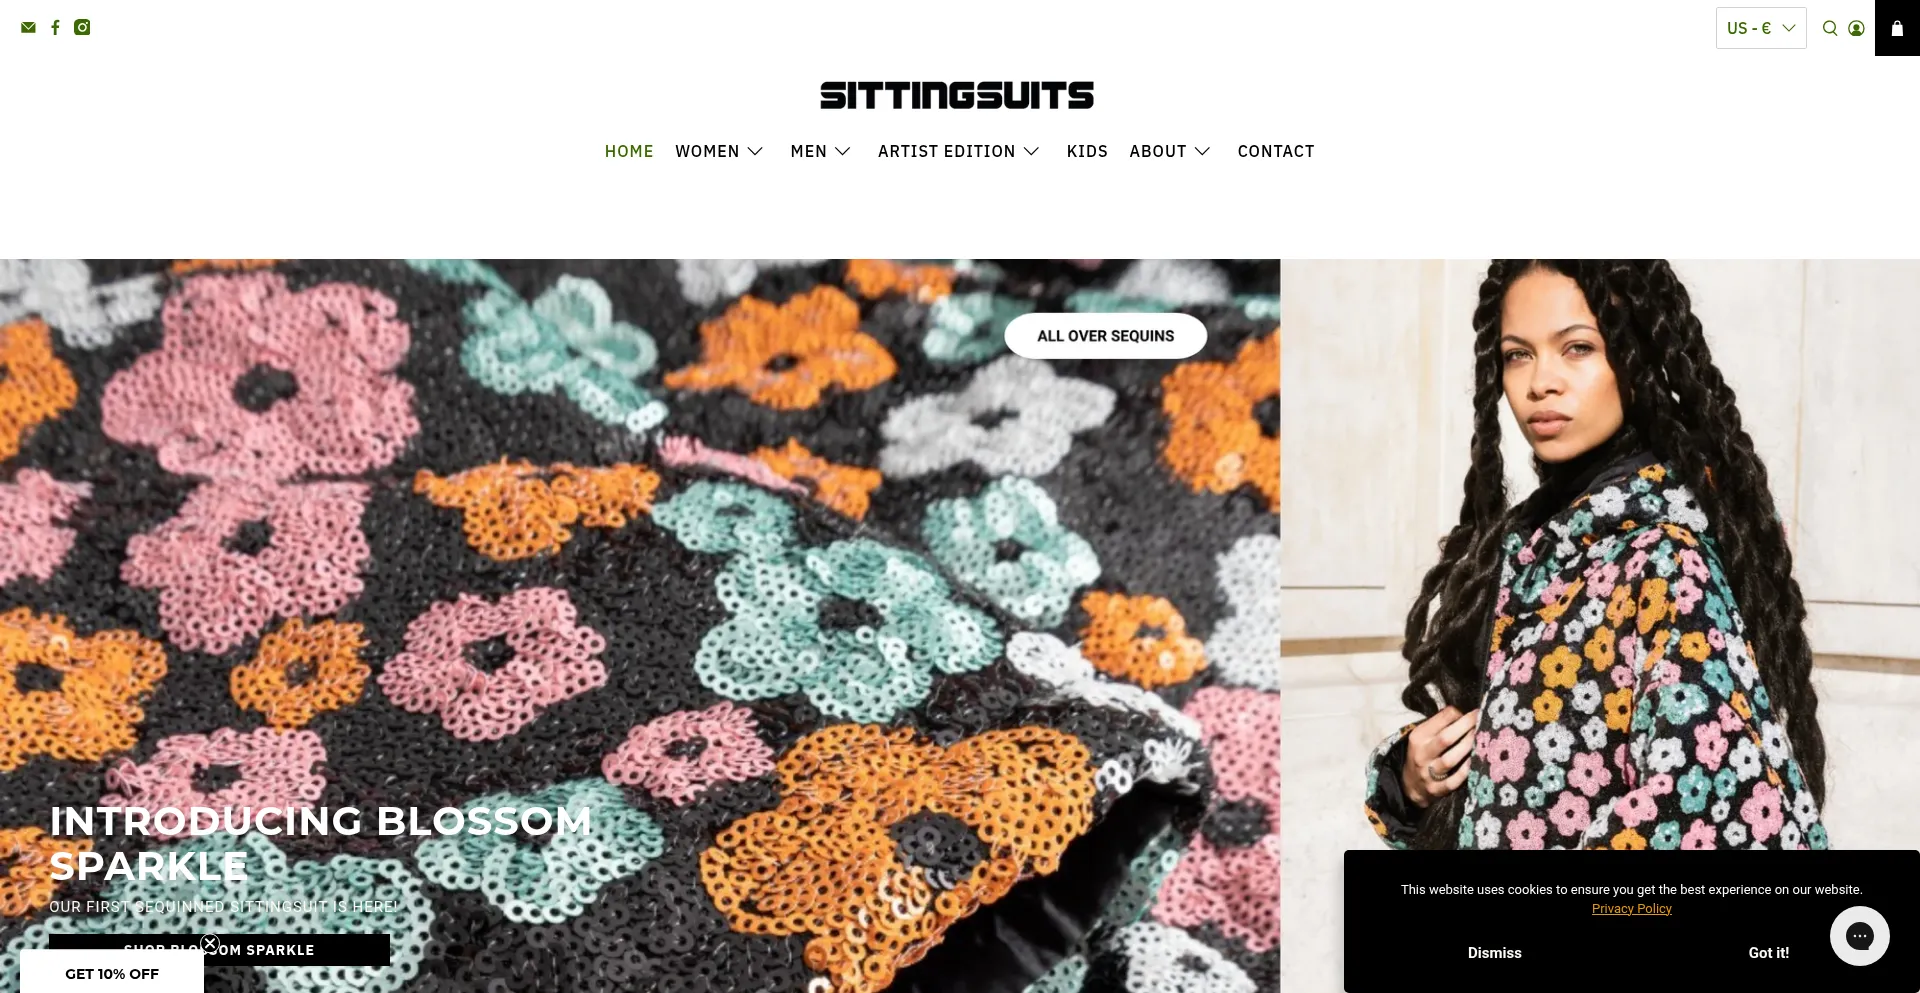This screenshot has width=1920, height=993.
Task: Close the Get 10% Off popup
Action: tap(210, 943)
